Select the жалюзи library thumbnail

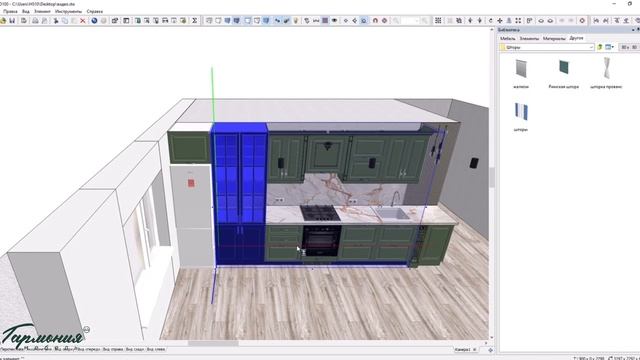click(x=521, y=73)
